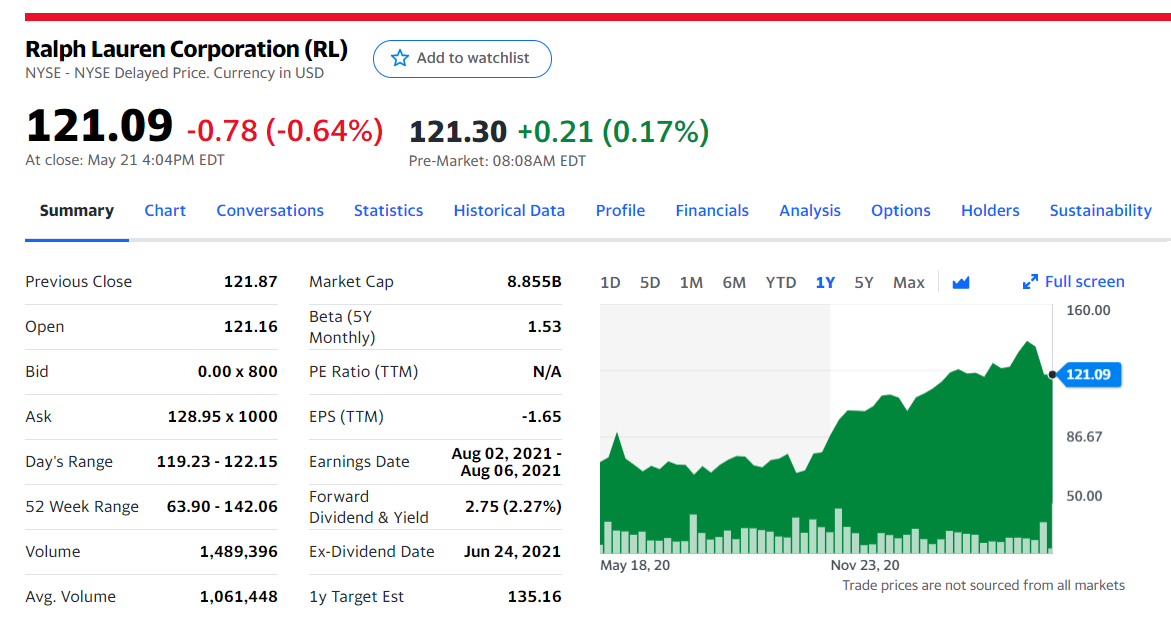Click the Full screen expand arrows icon

point(1030,282)
